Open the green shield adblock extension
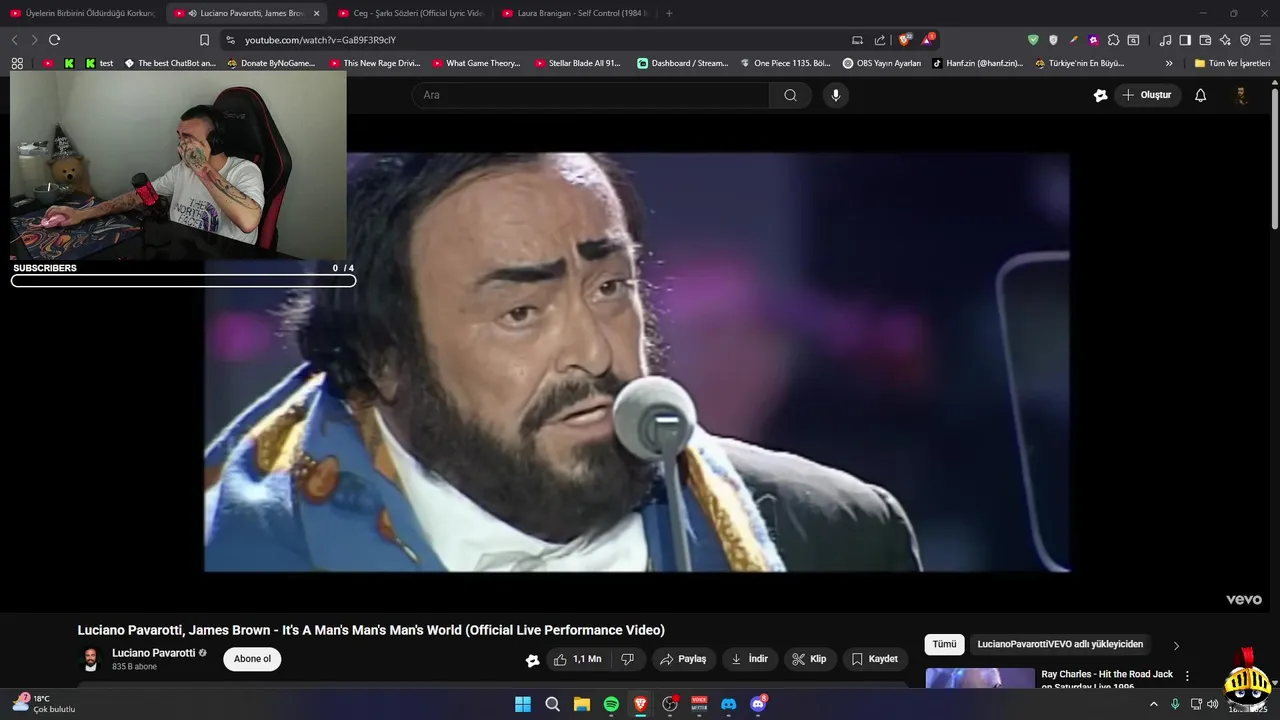 point(1033,40)
